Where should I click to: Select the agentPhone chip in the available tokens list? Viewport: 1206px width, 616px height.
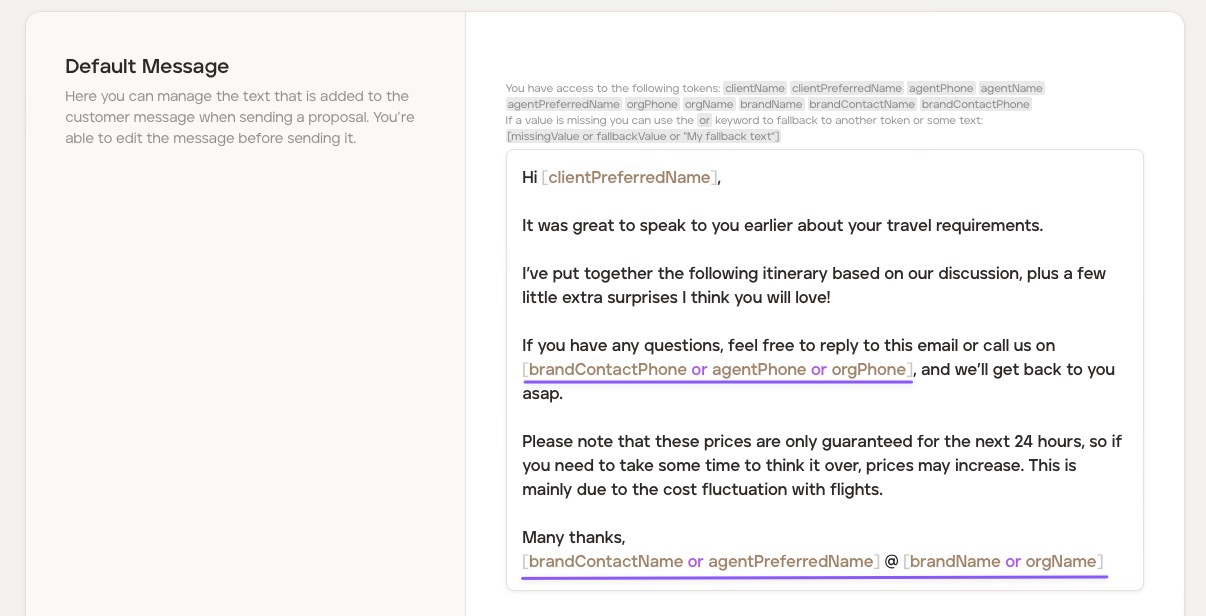(x=941, y=88)
